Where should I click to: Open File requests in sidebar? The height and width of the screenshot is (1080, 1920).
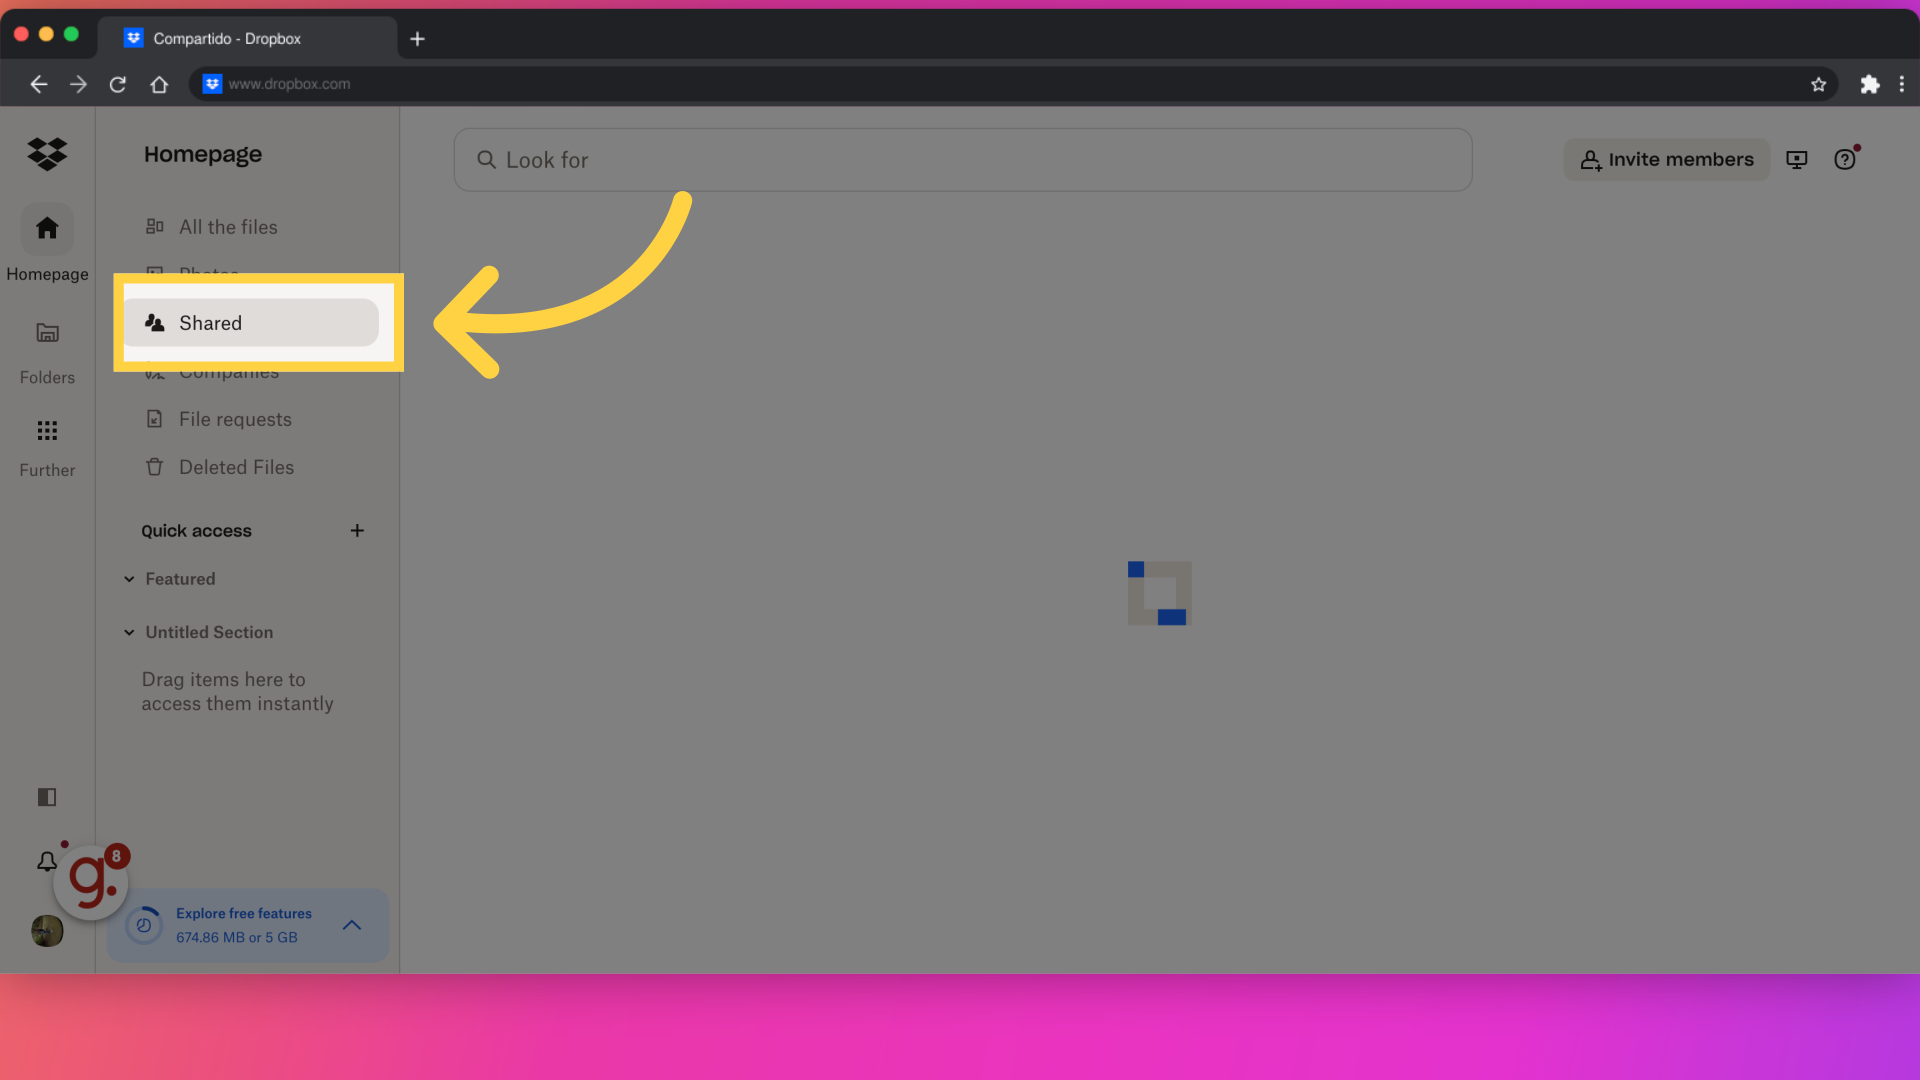(235, 419)
